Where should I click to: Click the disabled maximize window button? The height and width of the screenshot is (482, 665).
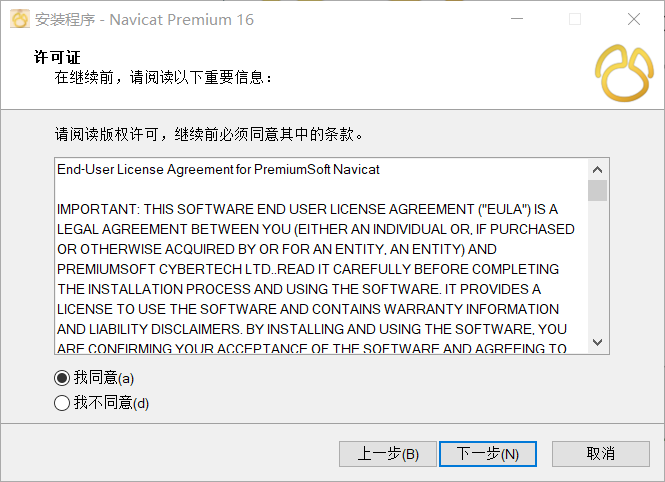click(x=575, y=19)
